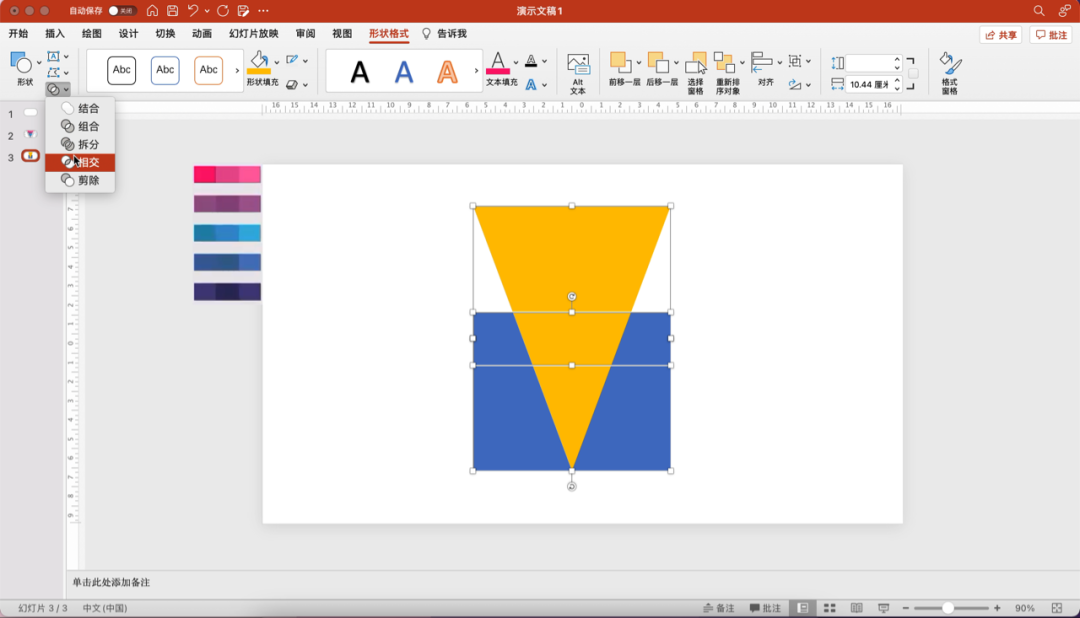Start slideshow from status bar icon

click(x=883, y=608)
